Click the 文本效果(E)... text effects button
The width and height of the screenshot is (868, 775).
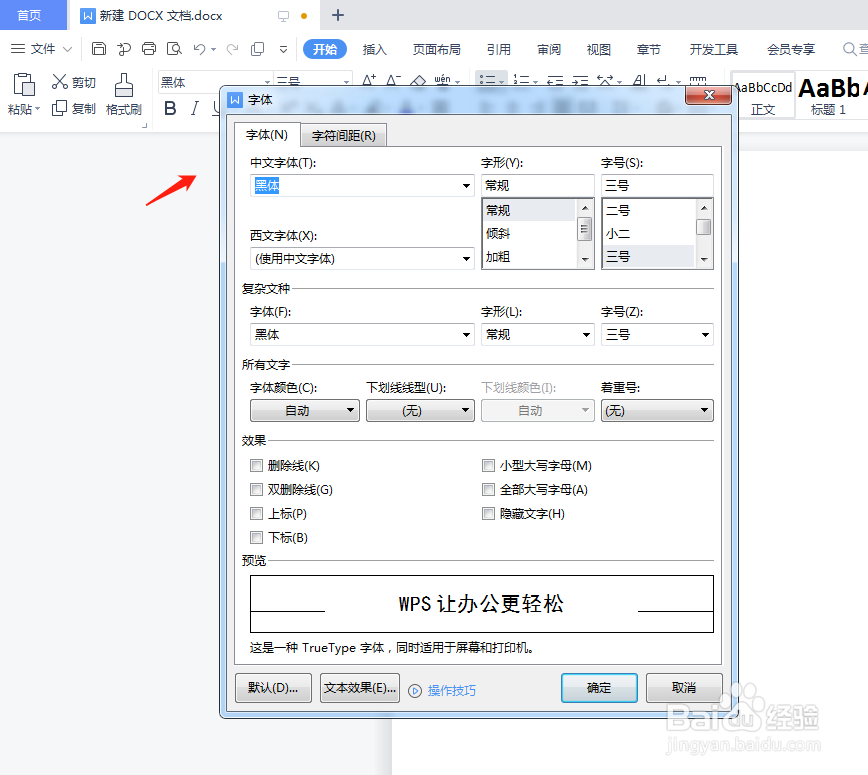coord(360,688)
